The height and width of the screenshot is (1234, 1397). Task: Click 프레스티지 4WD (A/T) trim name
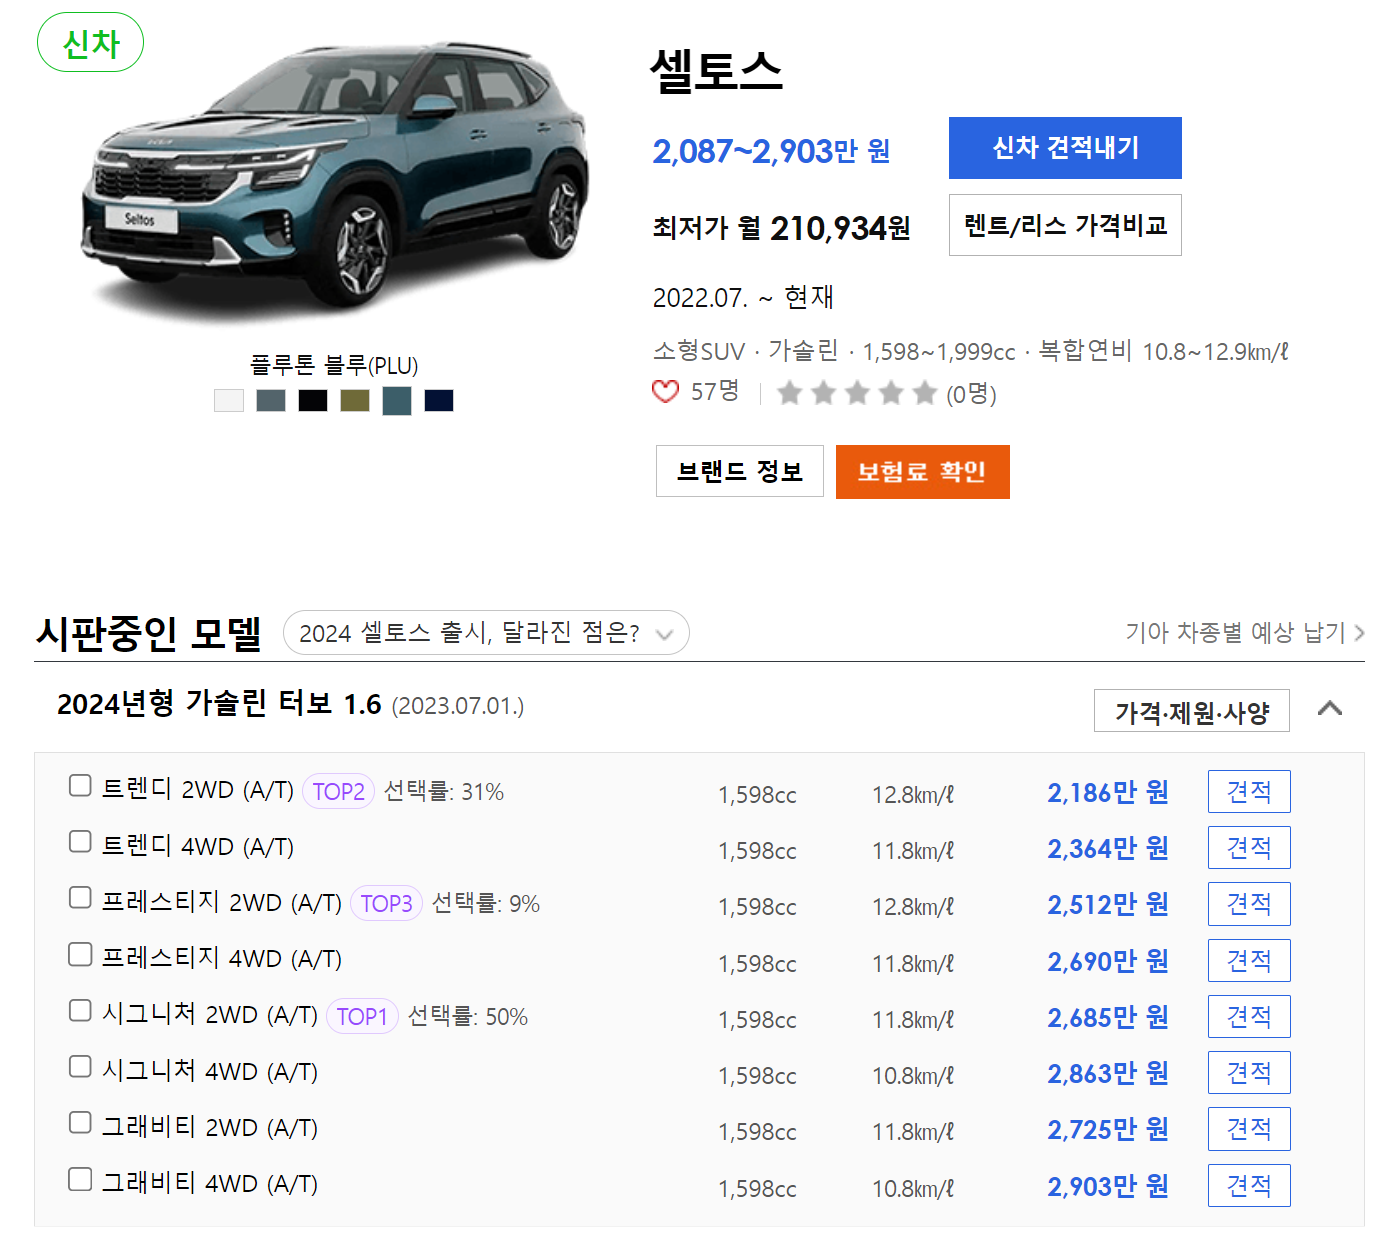[222, 959]
